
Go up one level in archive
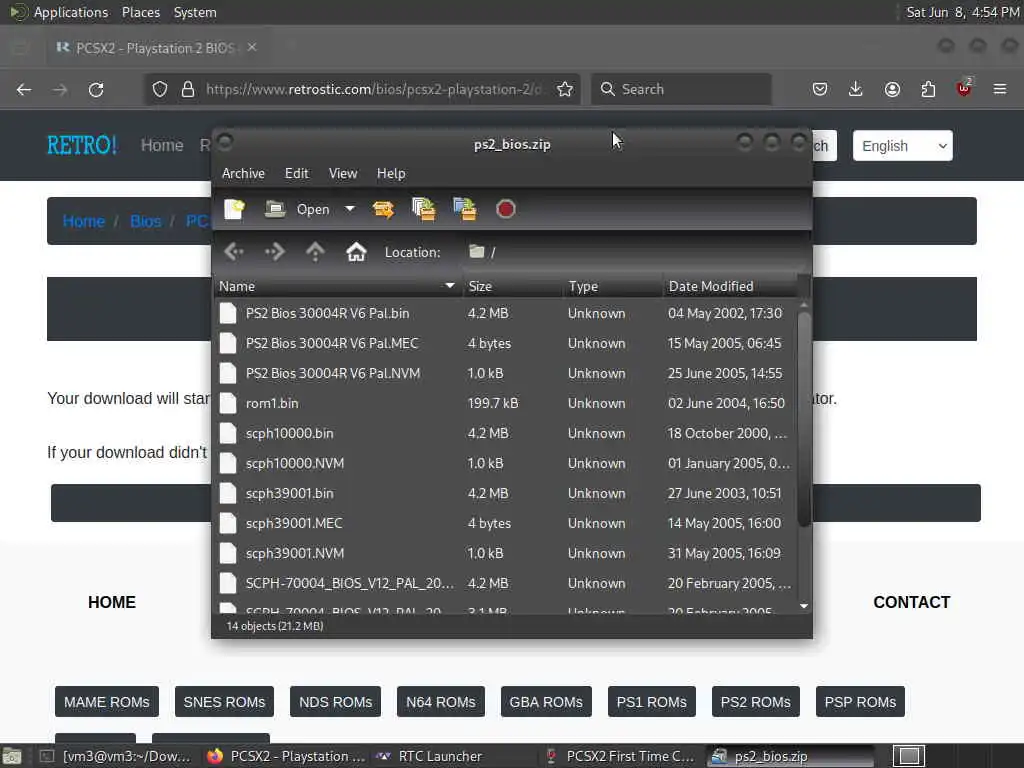tap(315, 252)
